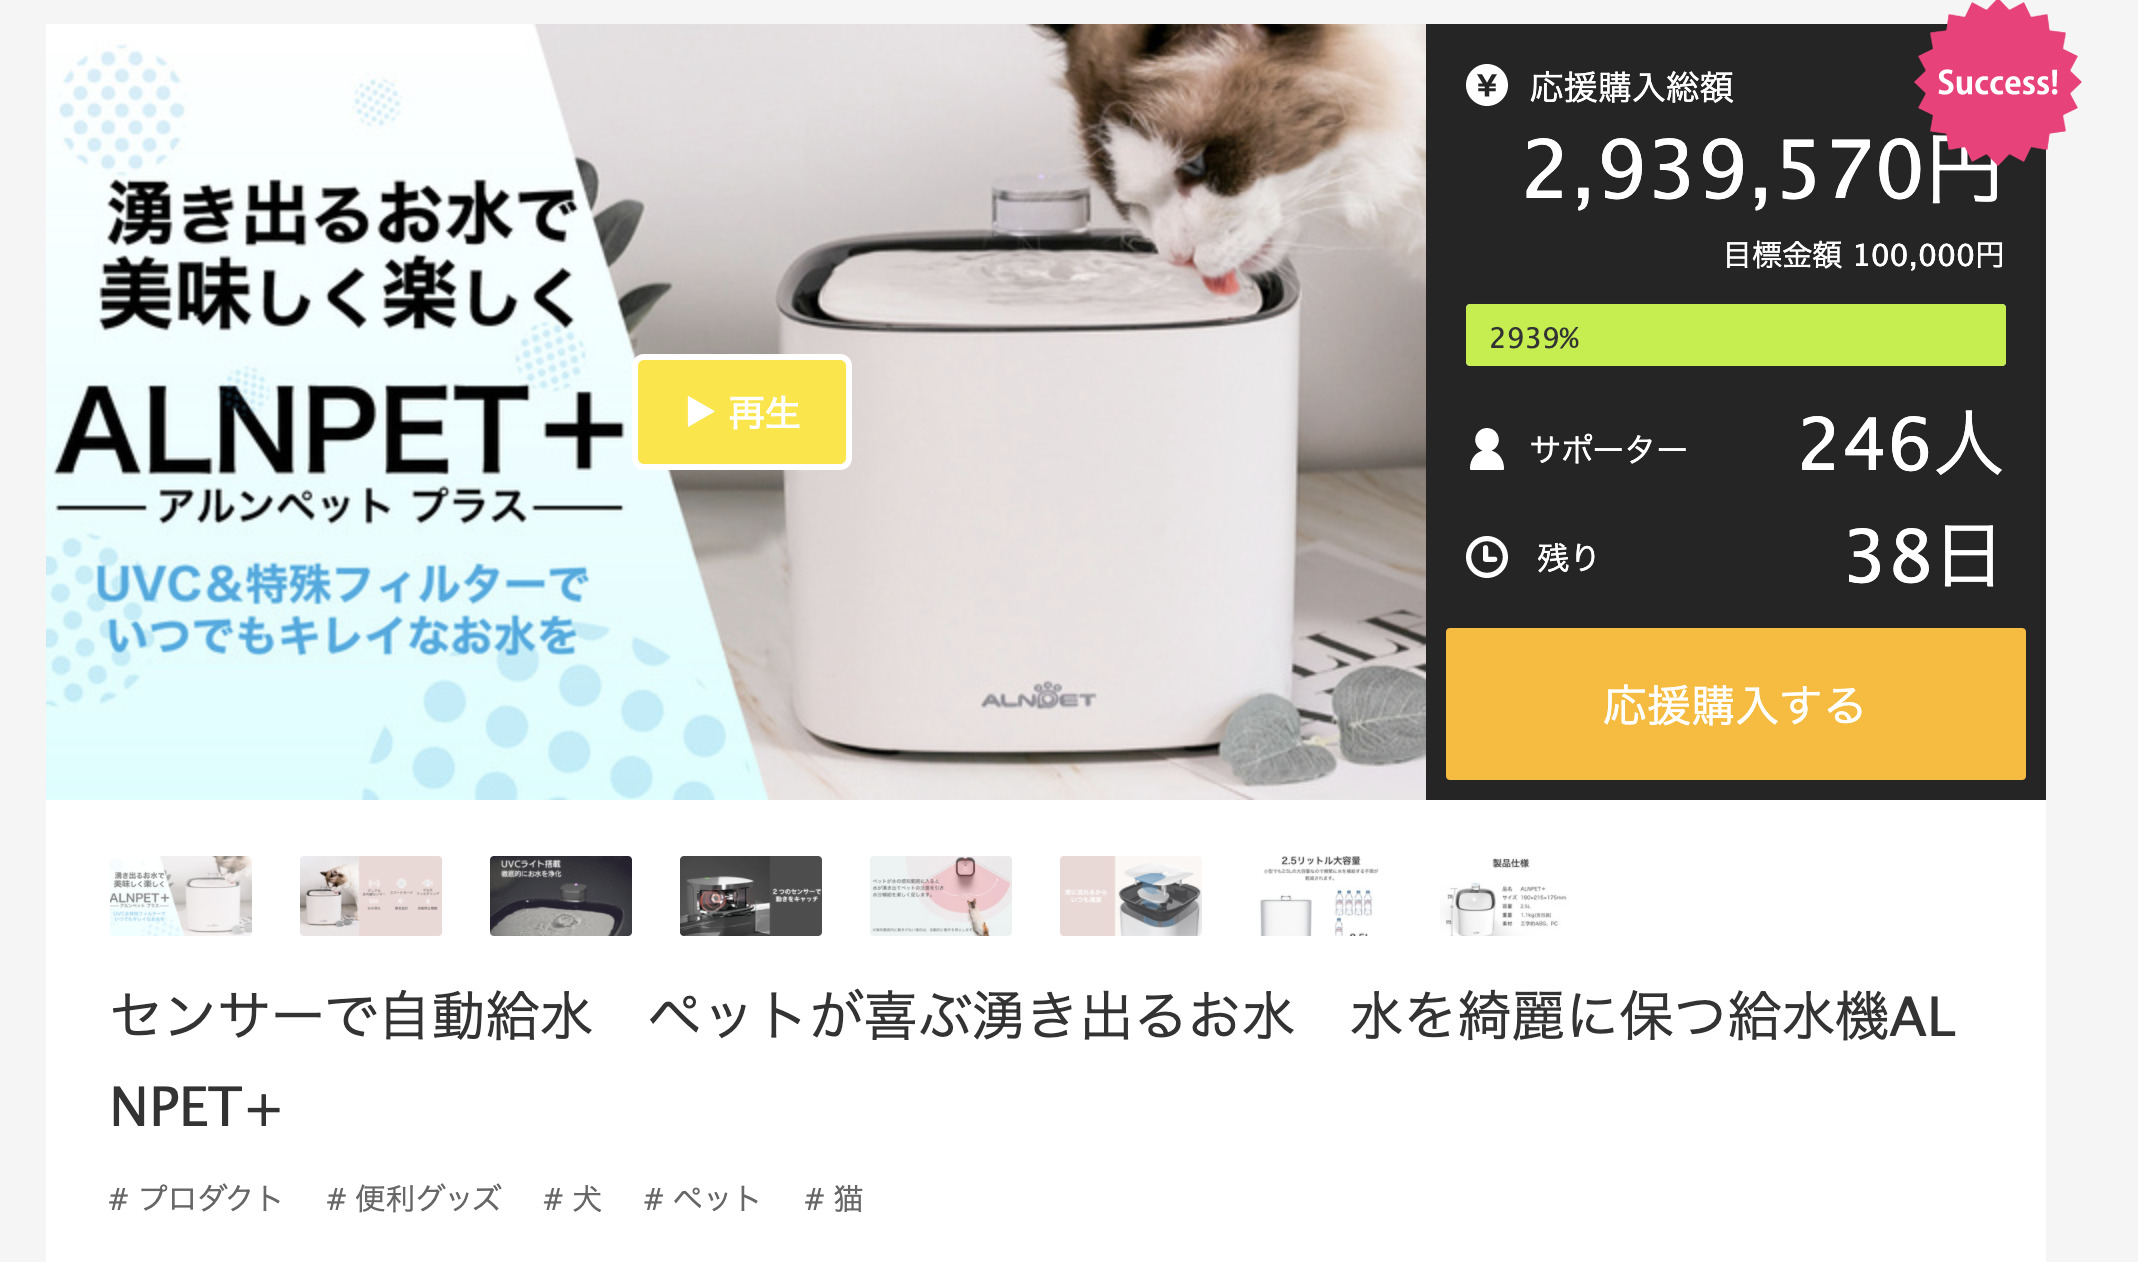The height and width of the screenshot is (1262, 2138).
Task: Select the thumbnail showing disassembled filter
Action: (x=1131, y=896)
